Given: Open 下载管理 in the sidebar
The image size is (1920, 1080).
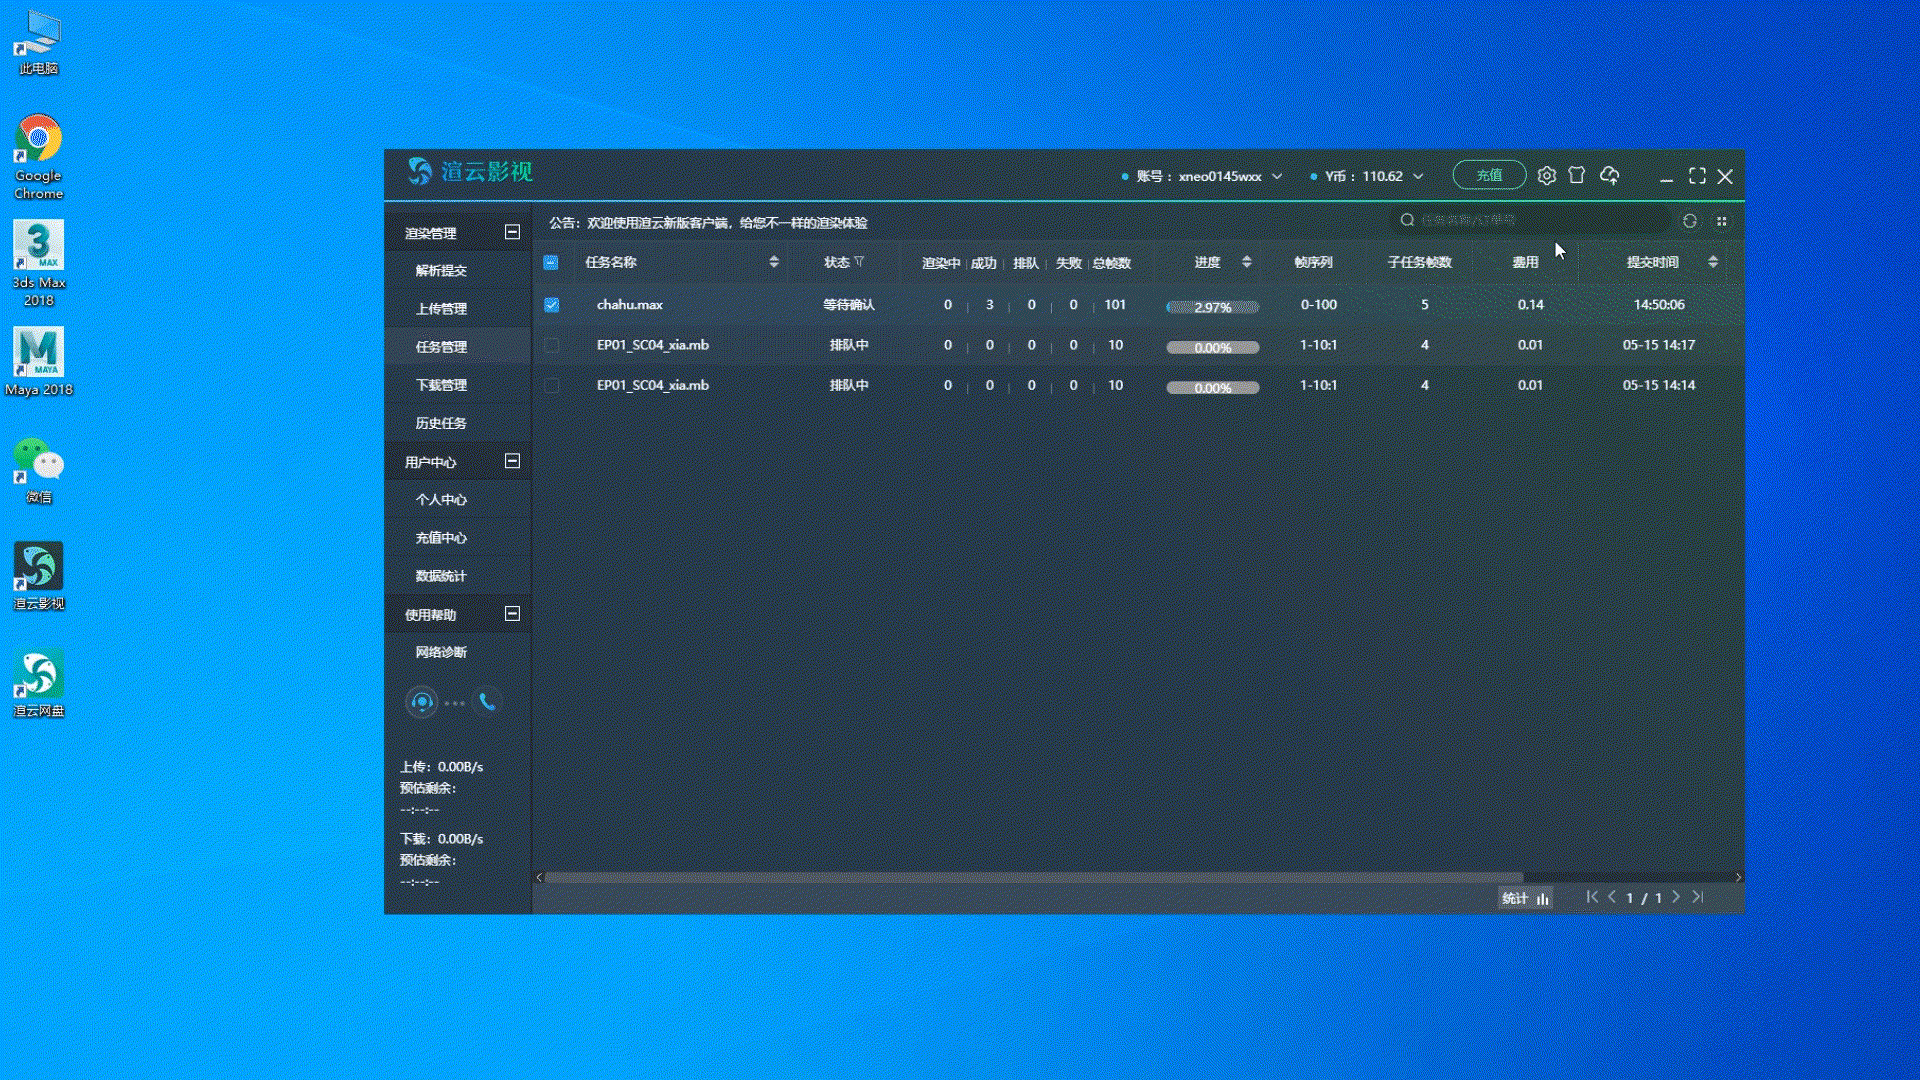Looking at the screenshot, I should click(441, 385).
